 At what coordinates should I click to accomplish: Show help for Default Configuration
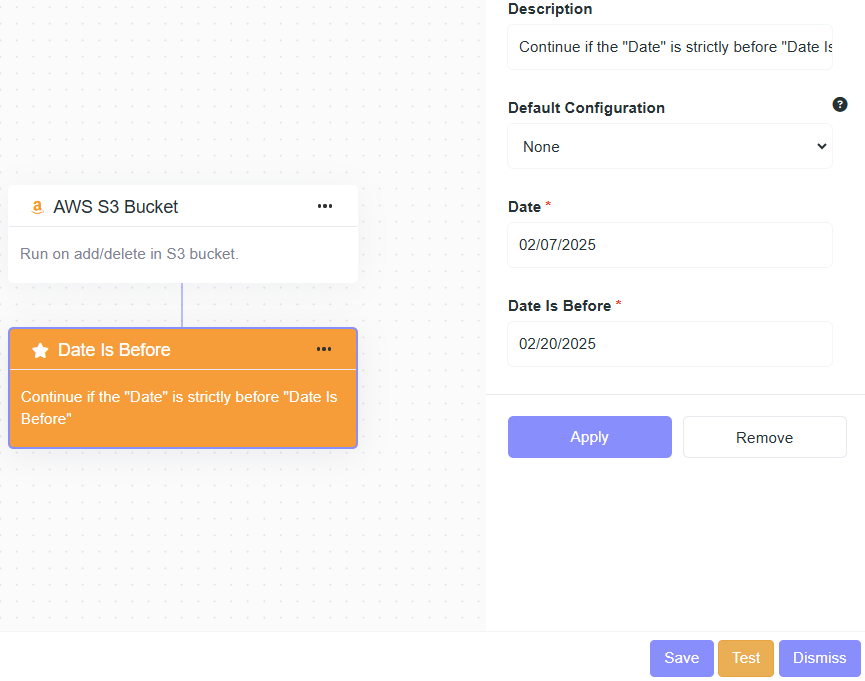point(840,105)
